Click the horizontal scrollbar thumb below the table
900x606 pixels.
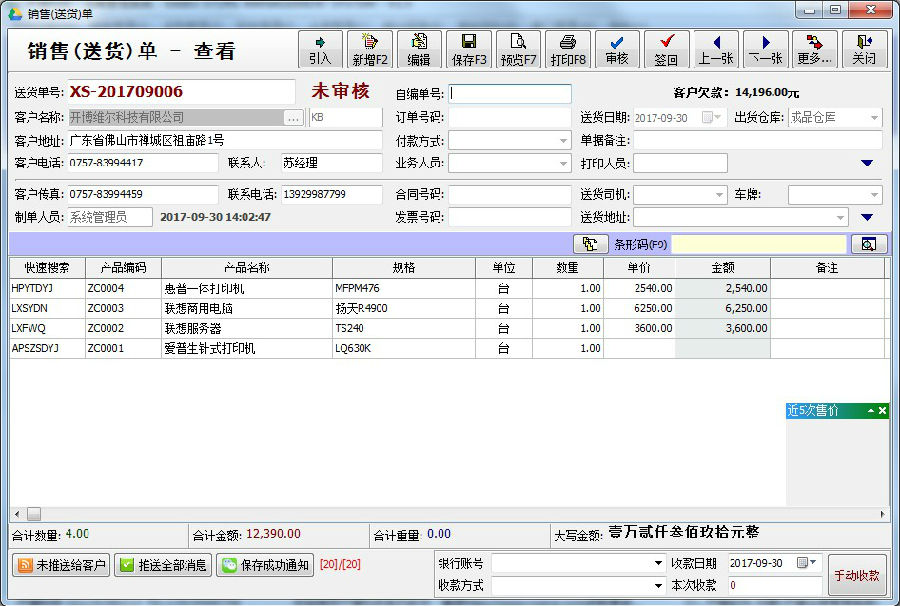[34, 514]
